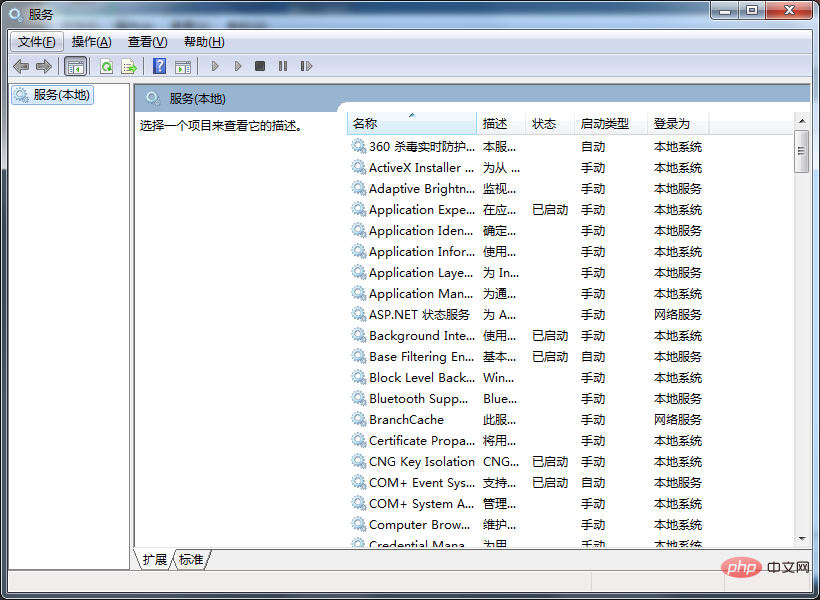Click the Services icon in the title bar
Viewport: 820px width, 600px height.
[16, 15]
